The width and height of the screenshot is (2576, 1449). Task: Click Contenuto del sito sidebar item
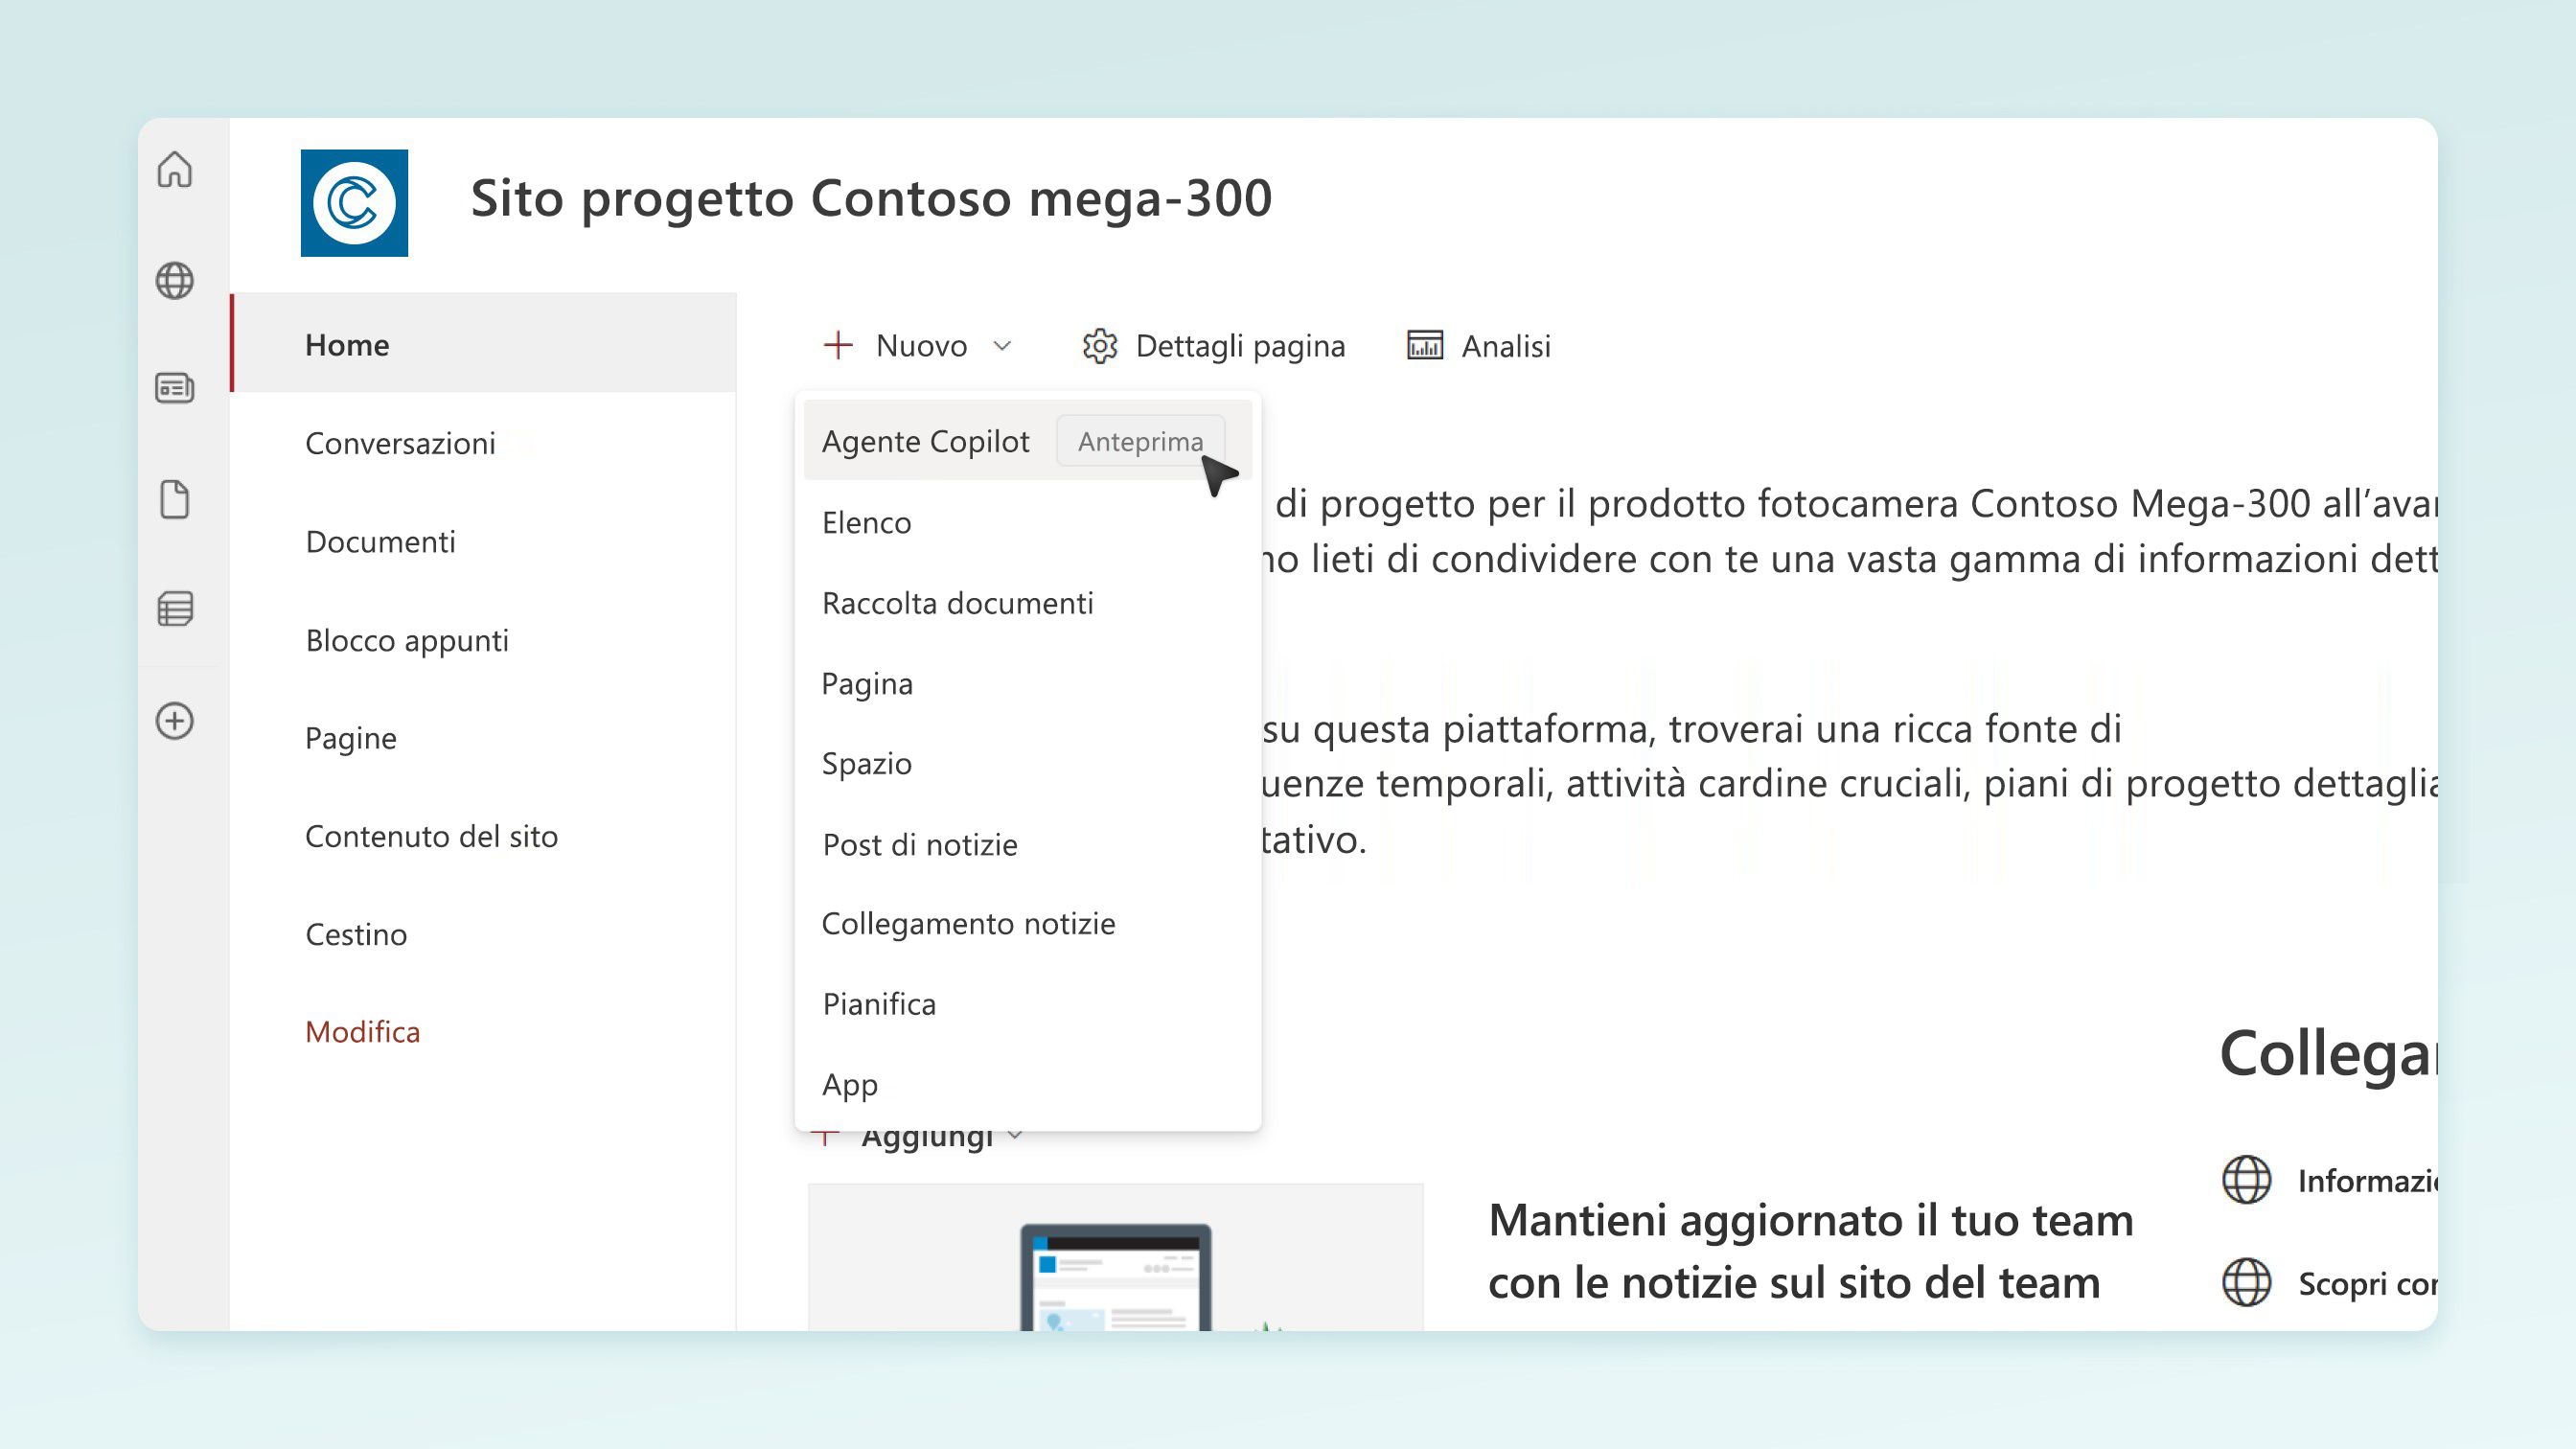tap(431, 835)
